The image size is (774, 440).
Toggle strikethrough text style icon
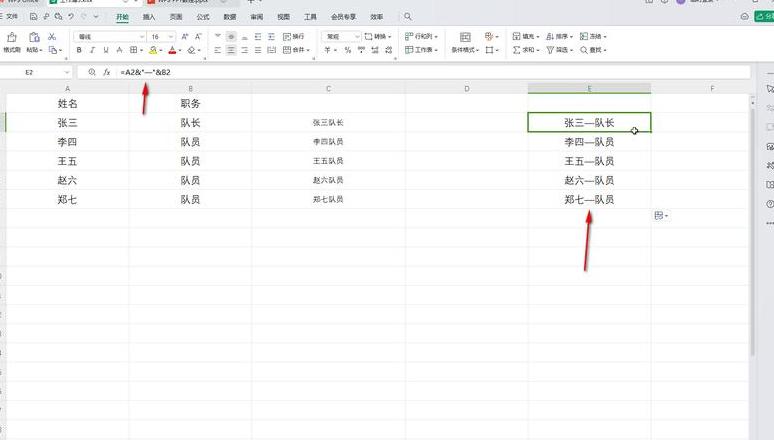pos(119,50)
